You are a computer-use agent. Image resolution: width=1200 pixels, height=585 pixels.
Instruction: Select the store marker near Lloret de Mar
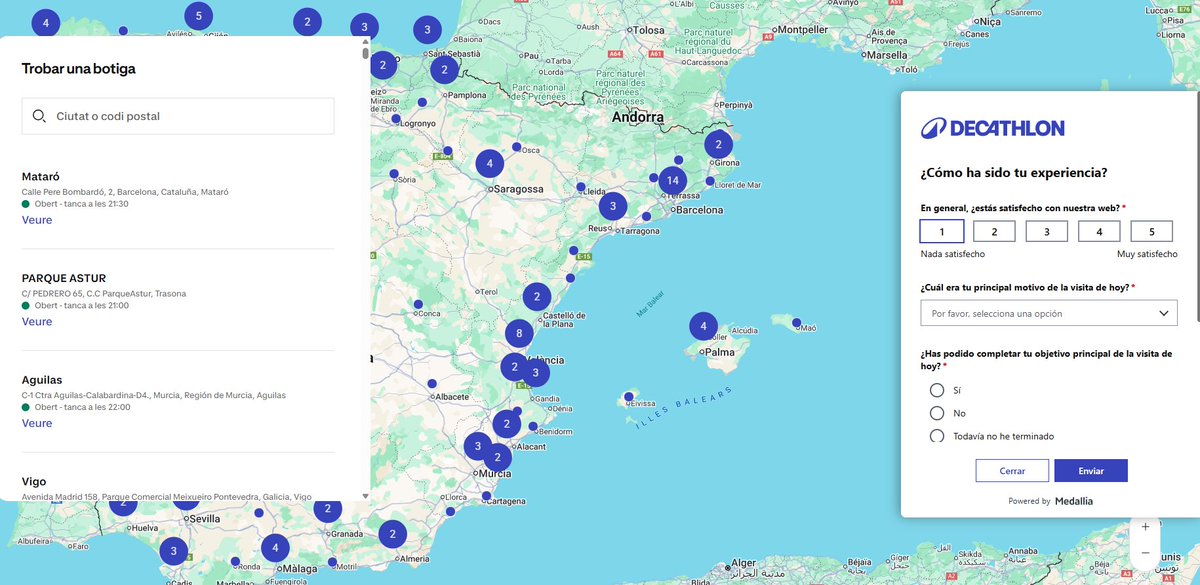pos(710,181)
